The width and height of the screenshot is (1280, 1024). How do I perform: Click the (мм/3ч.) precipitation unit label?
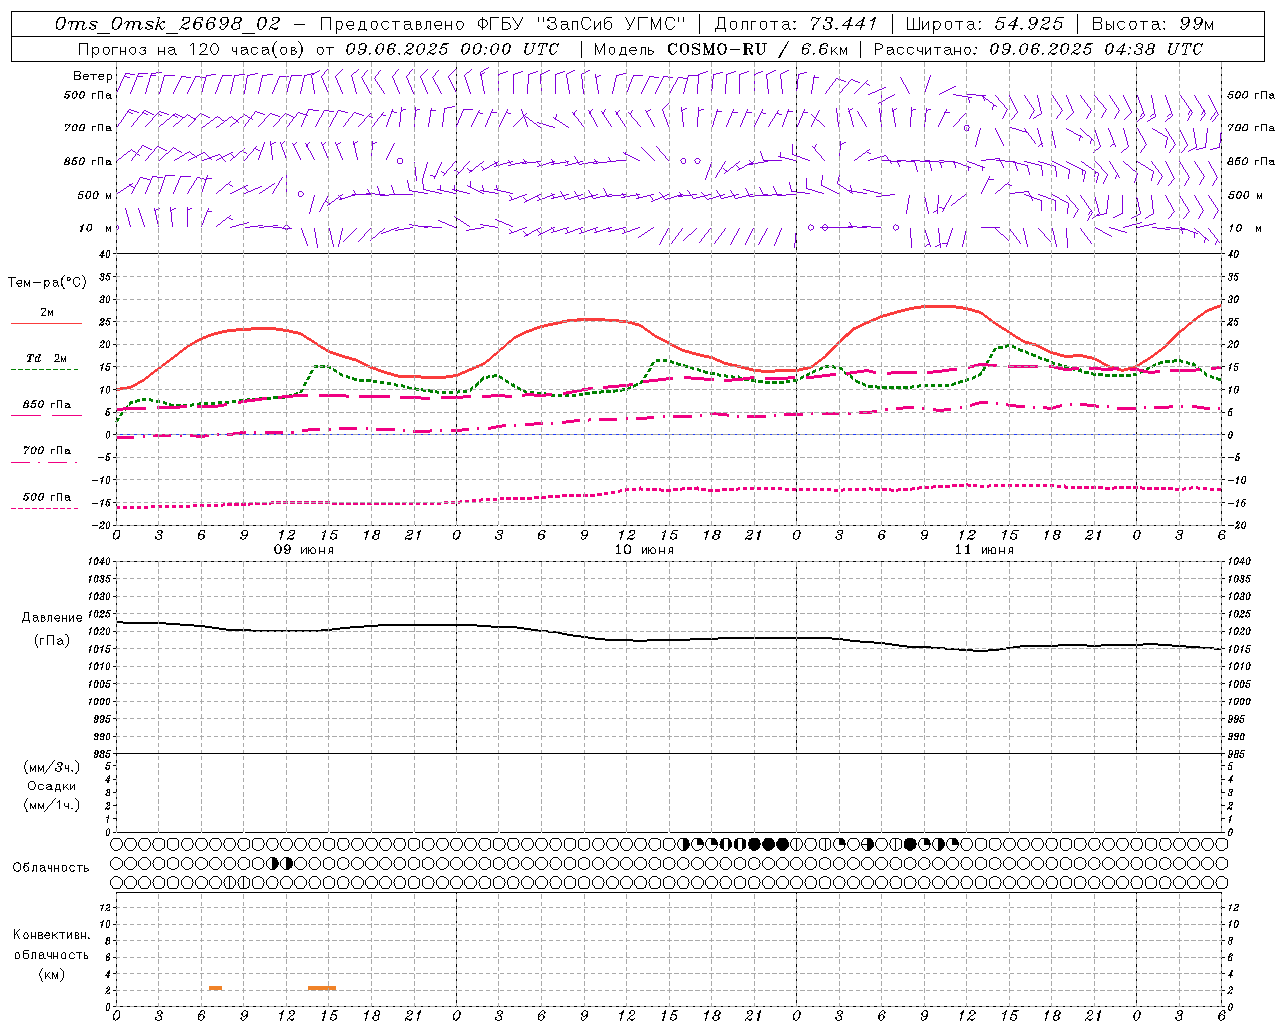pos(52,767)
